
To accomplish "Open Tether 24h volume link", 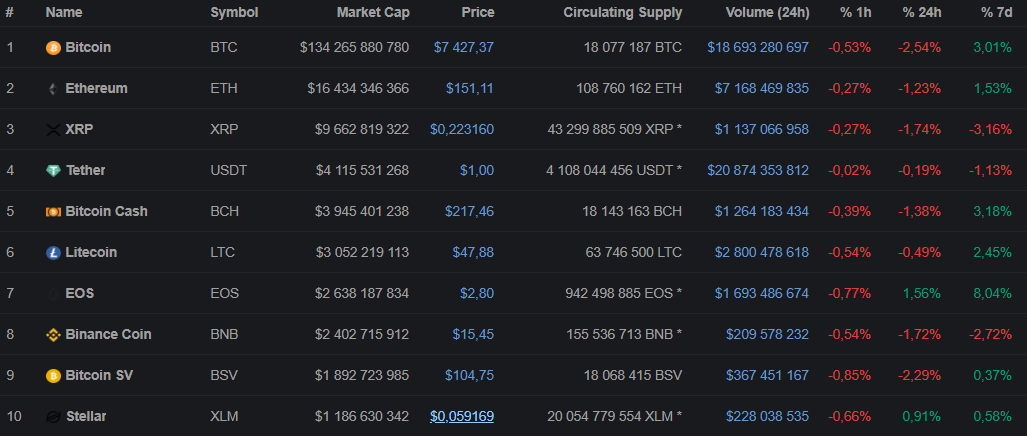I will 758,170.
